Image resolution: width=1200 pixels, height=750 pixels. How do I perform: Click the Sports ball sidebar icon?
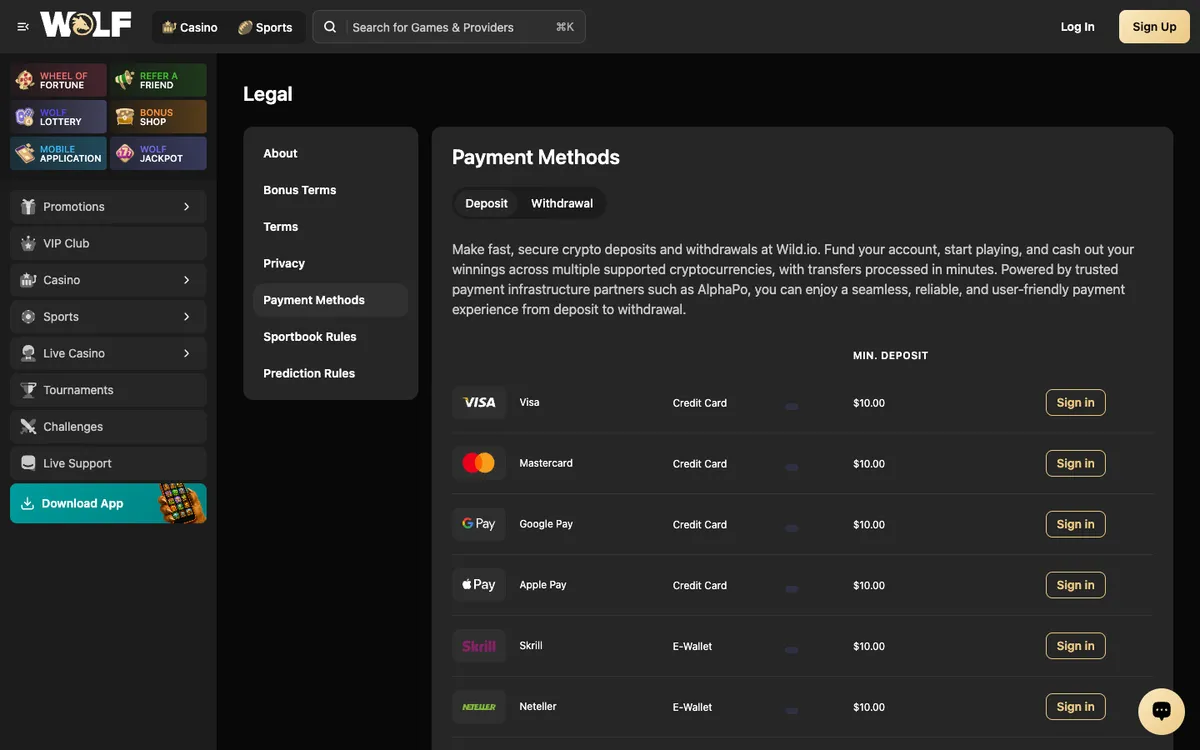28,317
